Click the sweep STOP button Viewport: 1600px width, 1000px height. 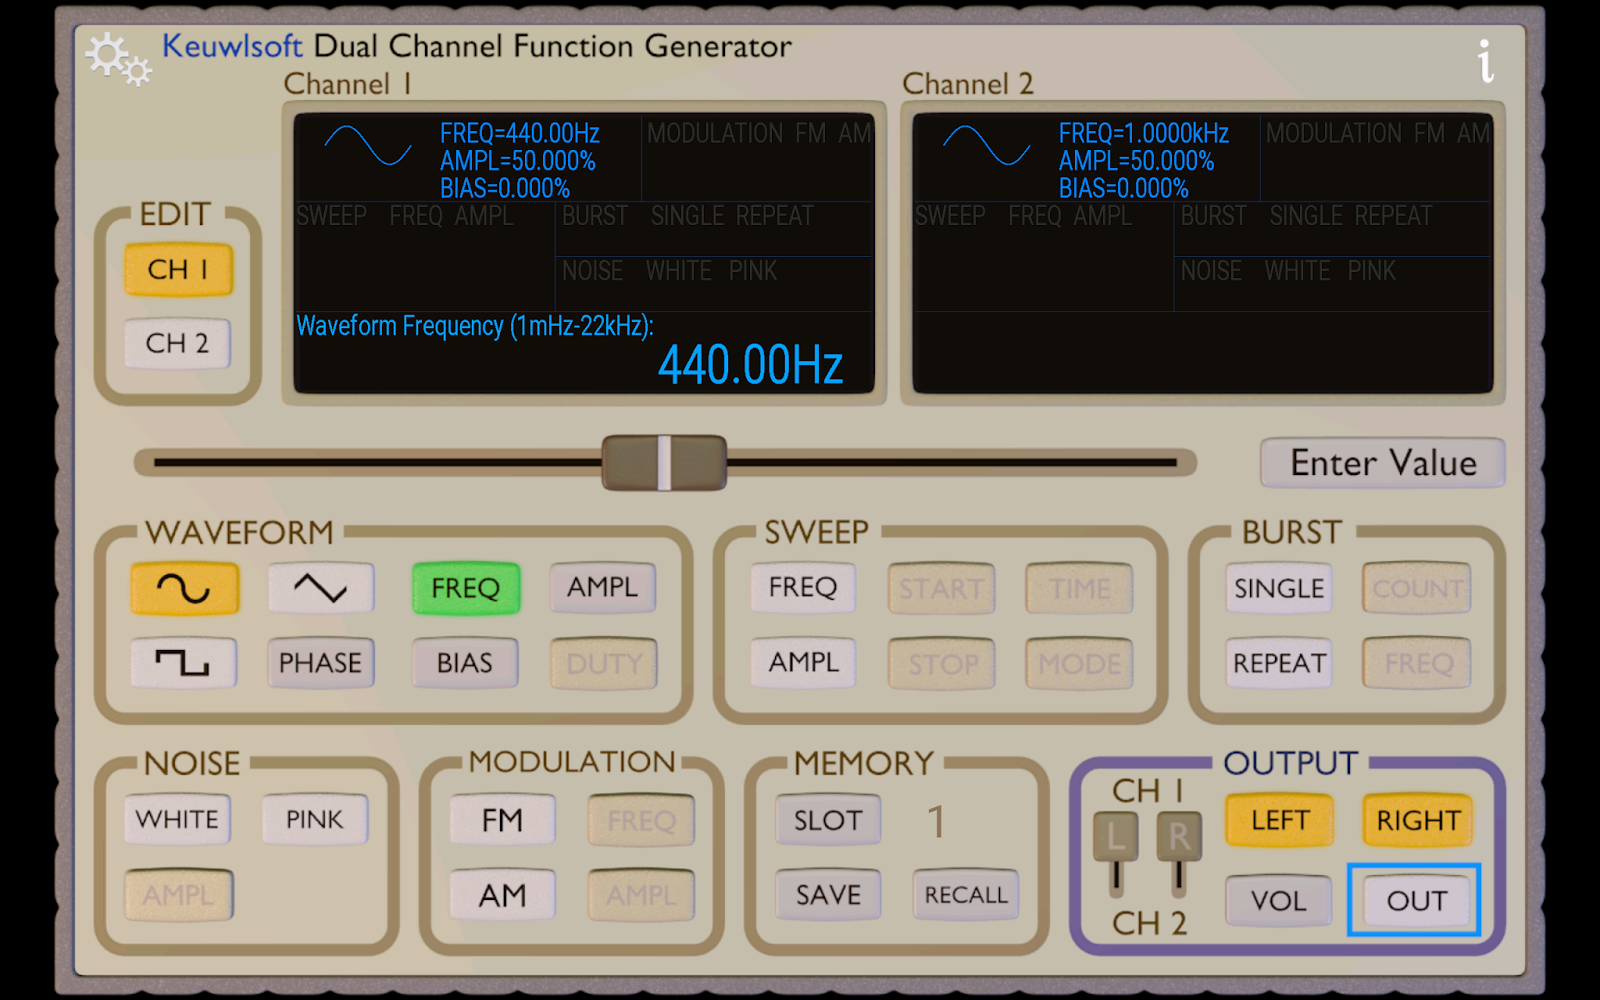(x=941, y=663)
